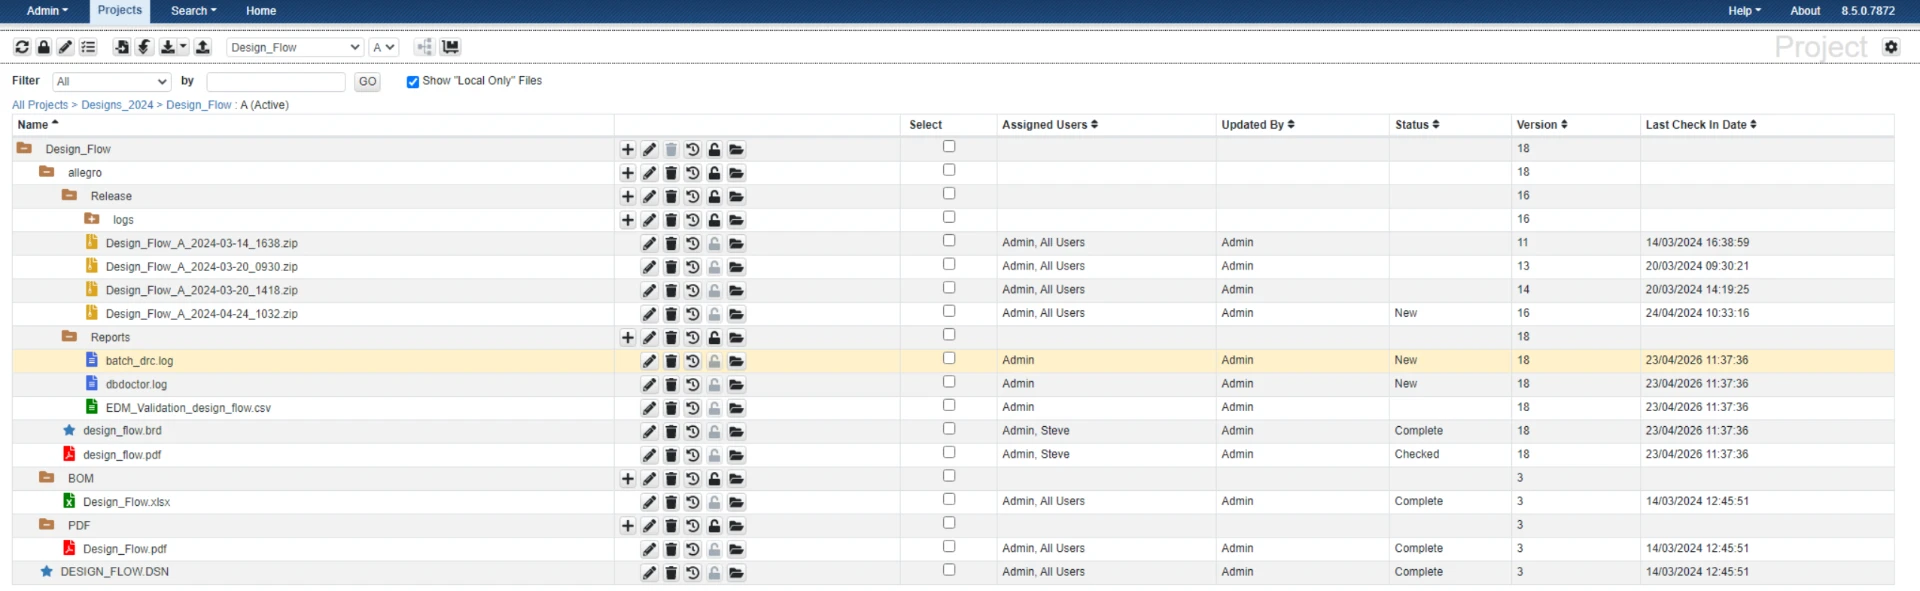Select checkbox for batch_drc.log row
The height and width of the screenshot is (591, 1920).
949,358
